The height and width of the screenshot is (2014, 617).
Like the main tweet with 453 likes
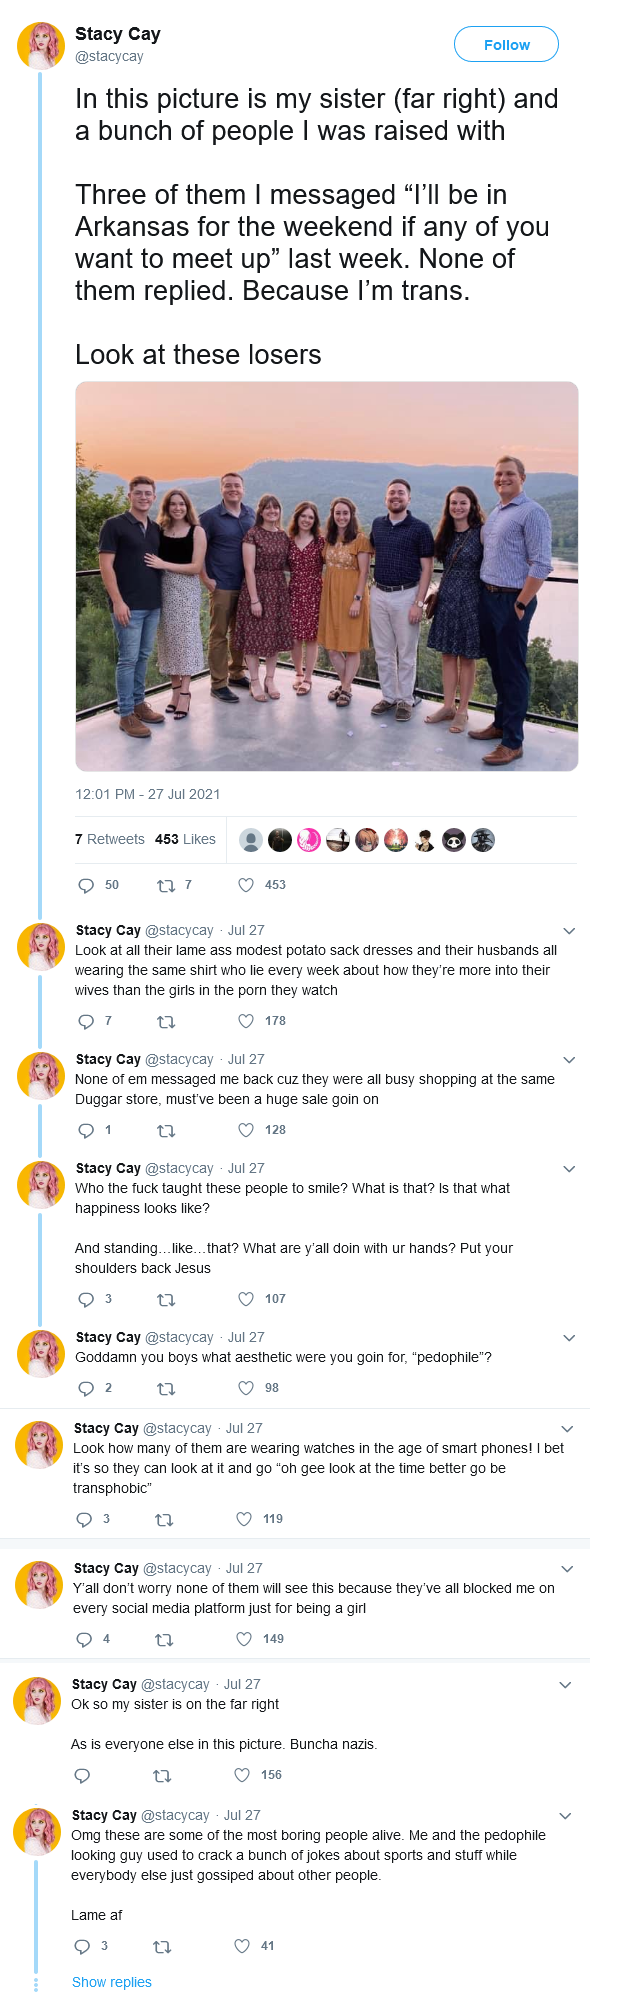246,885
